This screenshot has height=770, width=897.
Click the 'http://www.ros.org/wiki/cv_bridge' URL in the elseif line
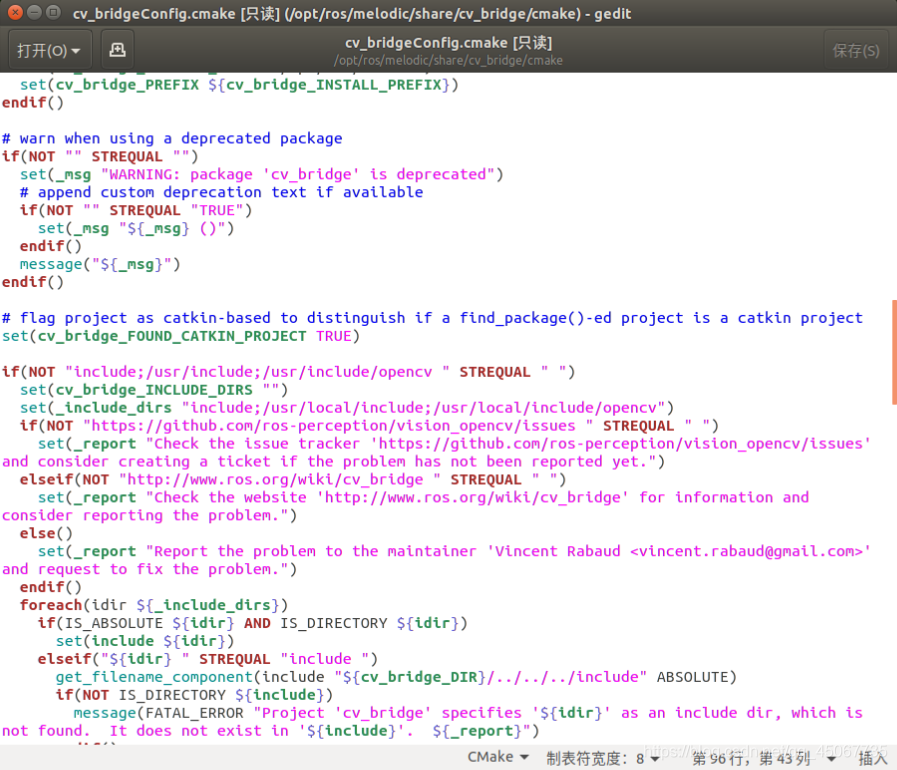[x=275, y=480]
